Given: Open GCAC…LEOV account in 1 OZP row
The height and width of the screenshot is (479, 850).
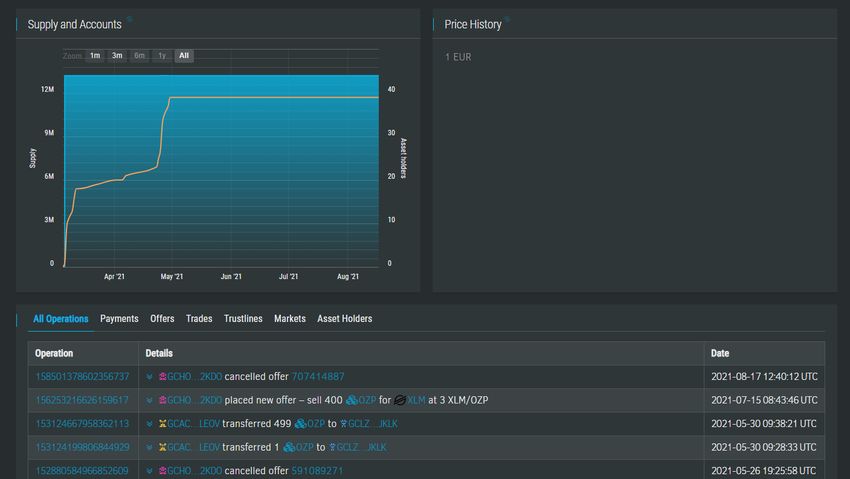Looking at the screenshot, I should (x=194, y=448).
